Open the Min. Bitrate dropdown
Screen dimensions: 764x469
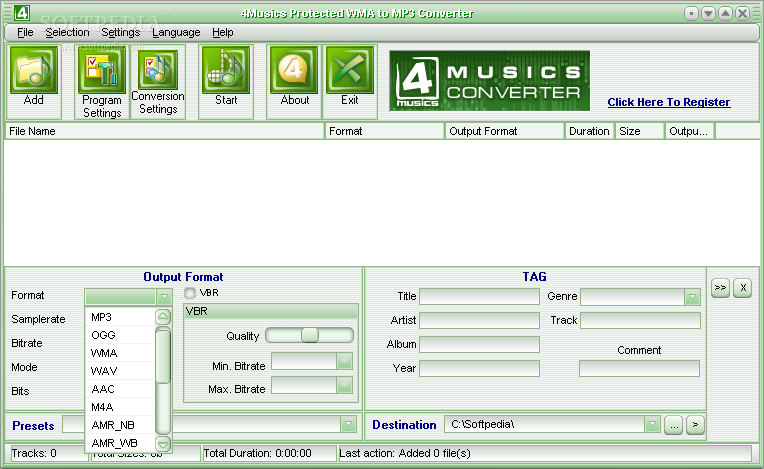344,361
